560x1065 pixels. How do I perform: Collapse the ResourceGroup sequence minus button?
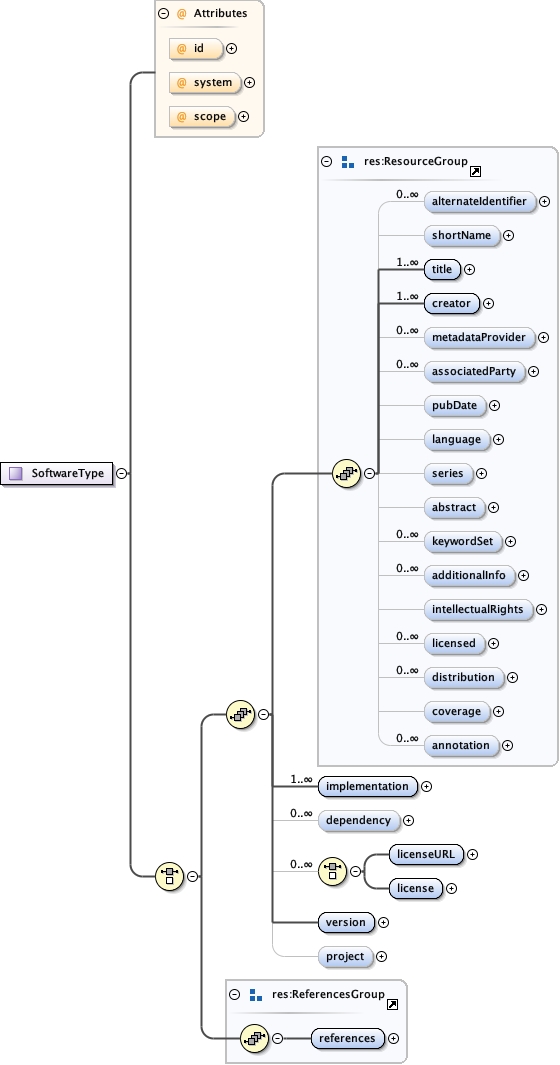(x=369, y=473)
